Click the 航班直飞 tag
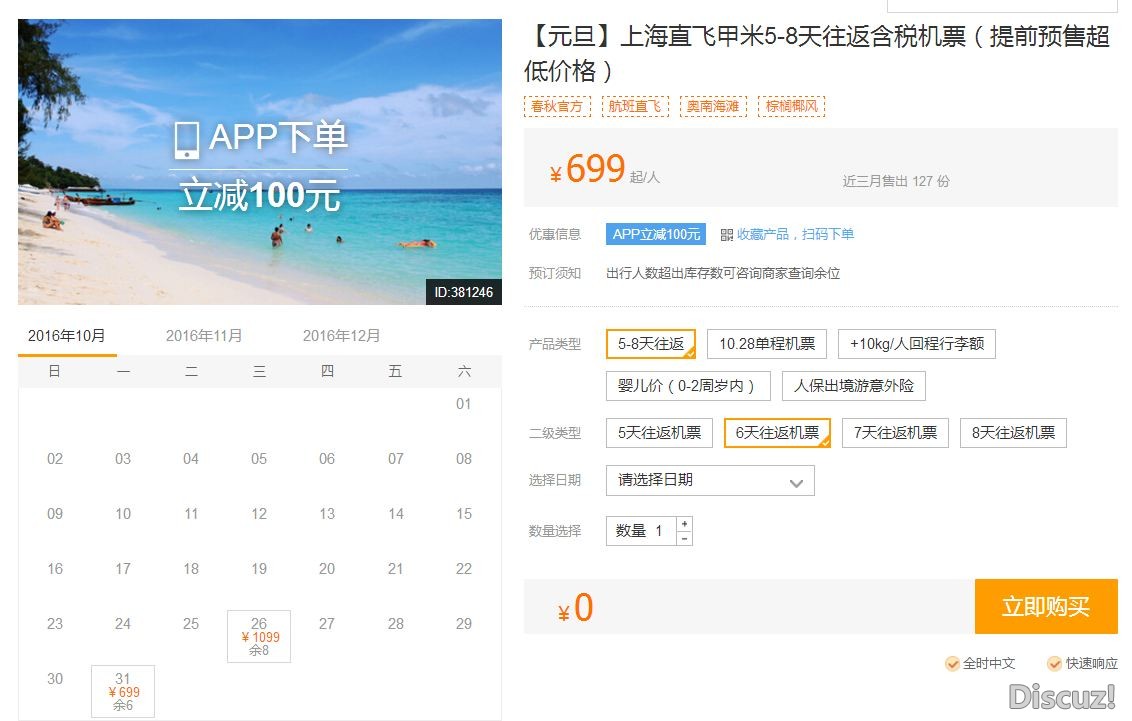This screenshot has height=721, width=1132. [x=635, y=106]
